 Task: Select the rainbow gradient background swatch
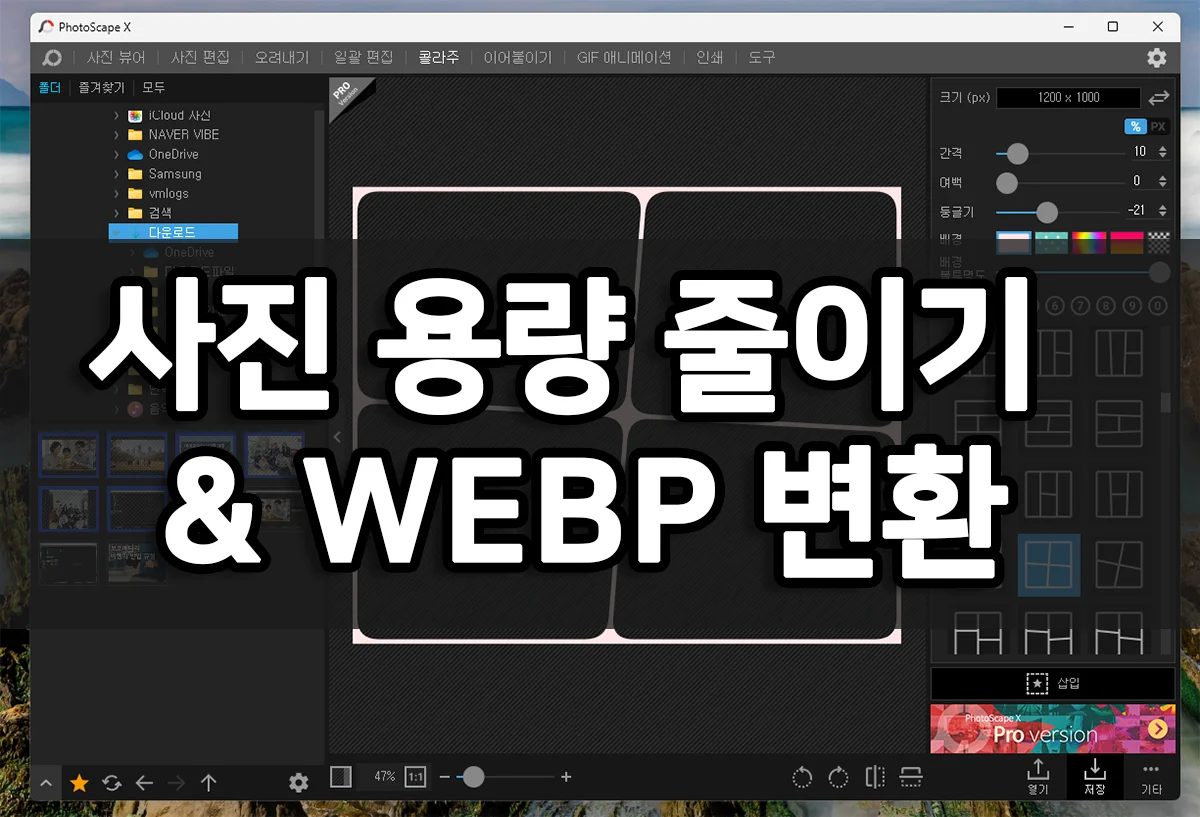pyautogui.click(x=1089, y=241)
